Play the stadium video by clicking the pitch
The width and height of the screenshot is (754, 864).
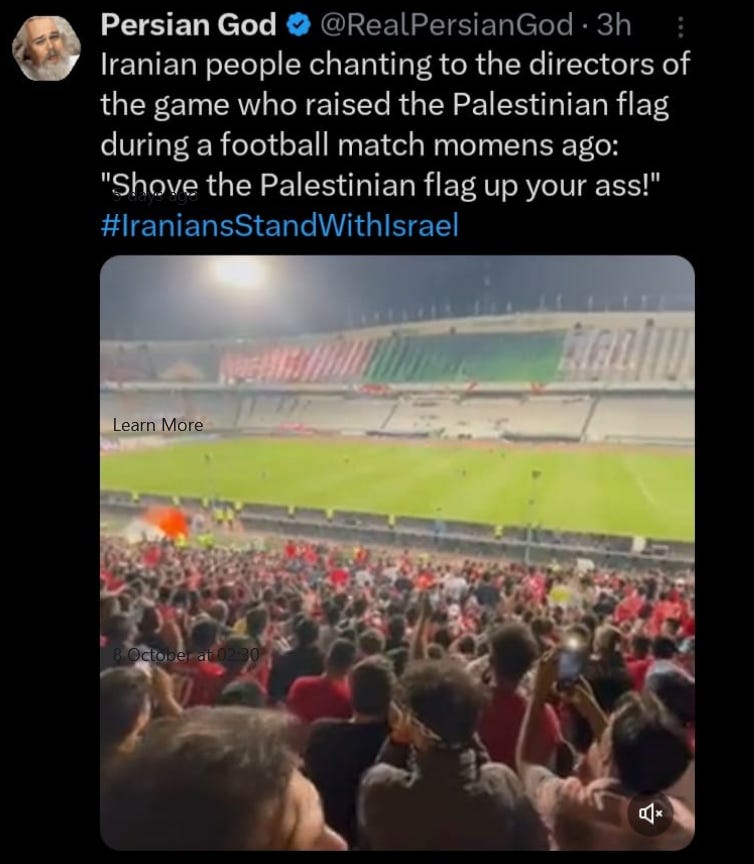397,485
